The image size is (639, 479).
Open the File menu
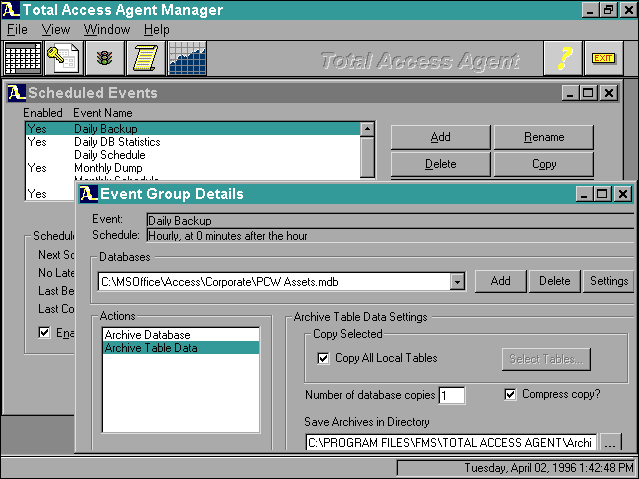18,30
